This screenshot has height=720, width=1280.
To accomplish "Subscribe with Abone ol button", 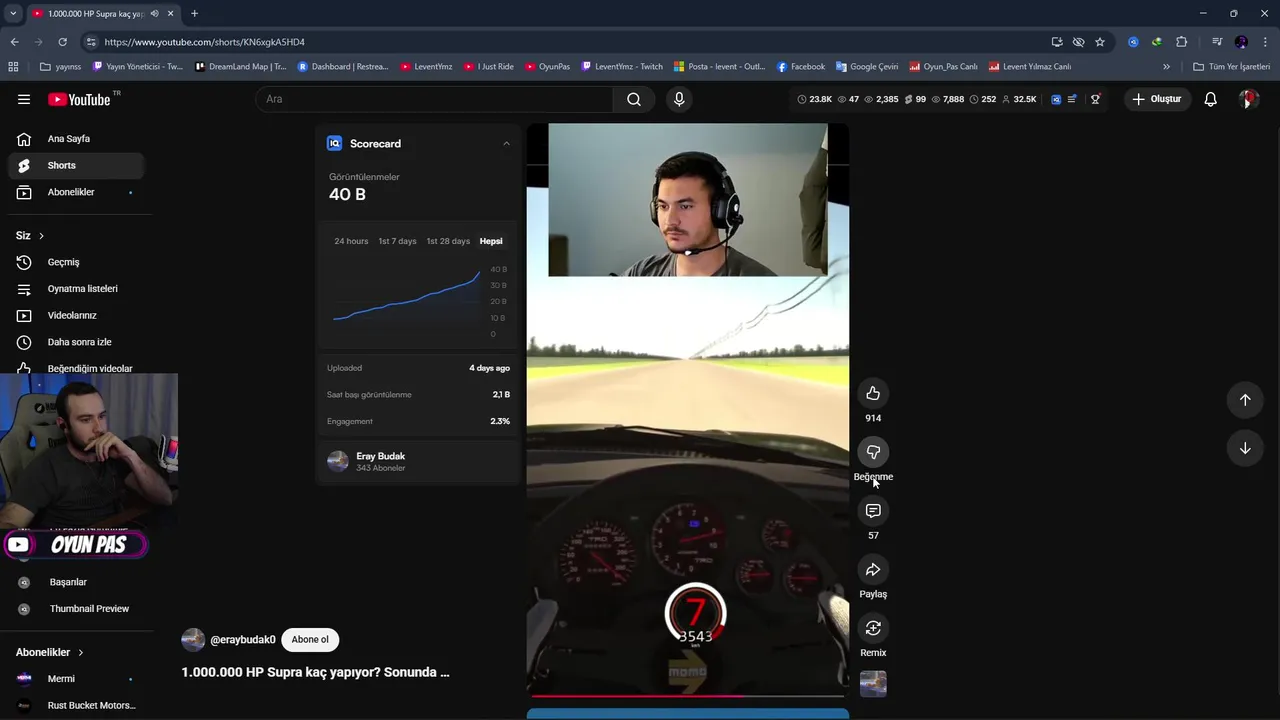I will [310, 640].
